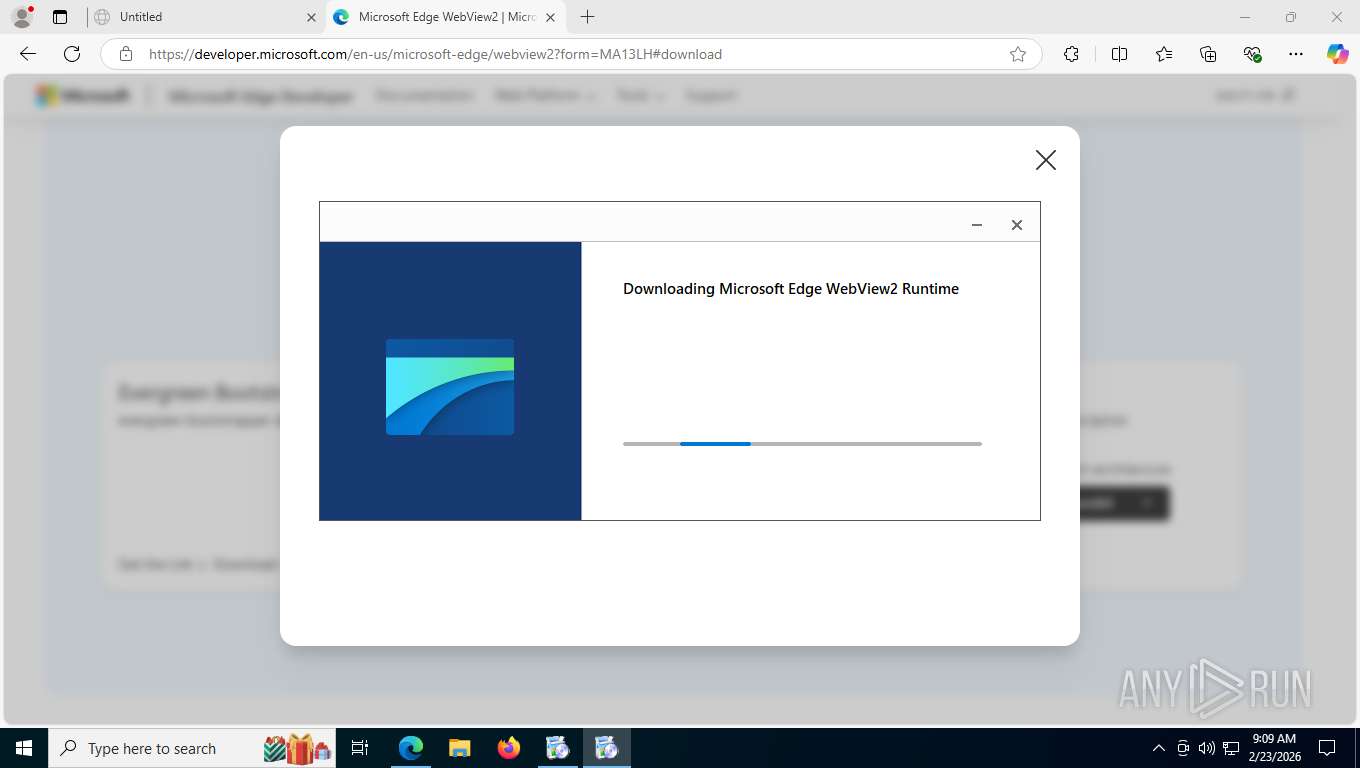
Task: Open Collections panel
Action: click(1208, 54)
